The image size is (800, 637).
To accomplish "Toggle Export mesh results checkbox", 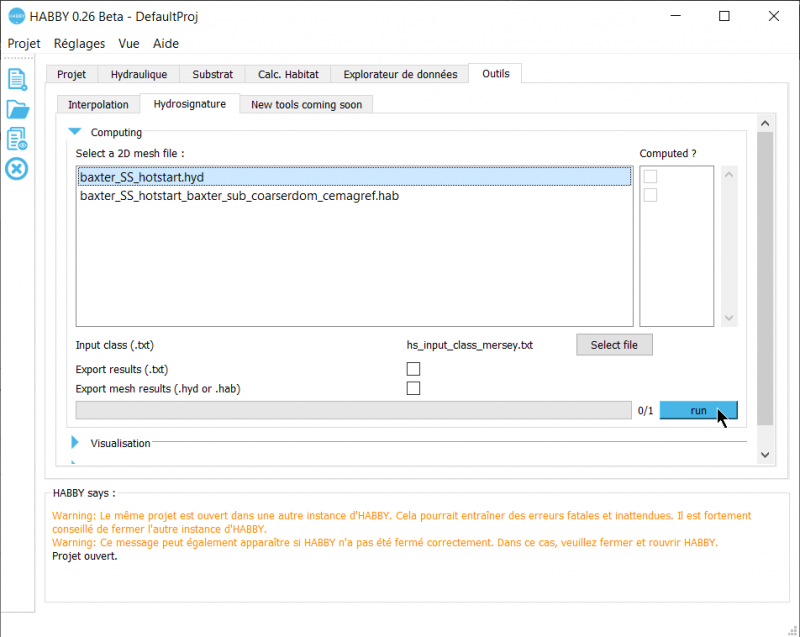I will click(x=413, y=388).
